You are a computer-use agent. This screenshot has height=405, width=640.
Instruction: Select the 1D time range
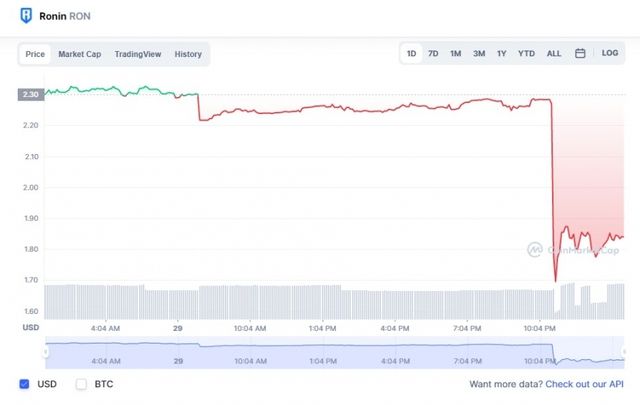(411, 53)
